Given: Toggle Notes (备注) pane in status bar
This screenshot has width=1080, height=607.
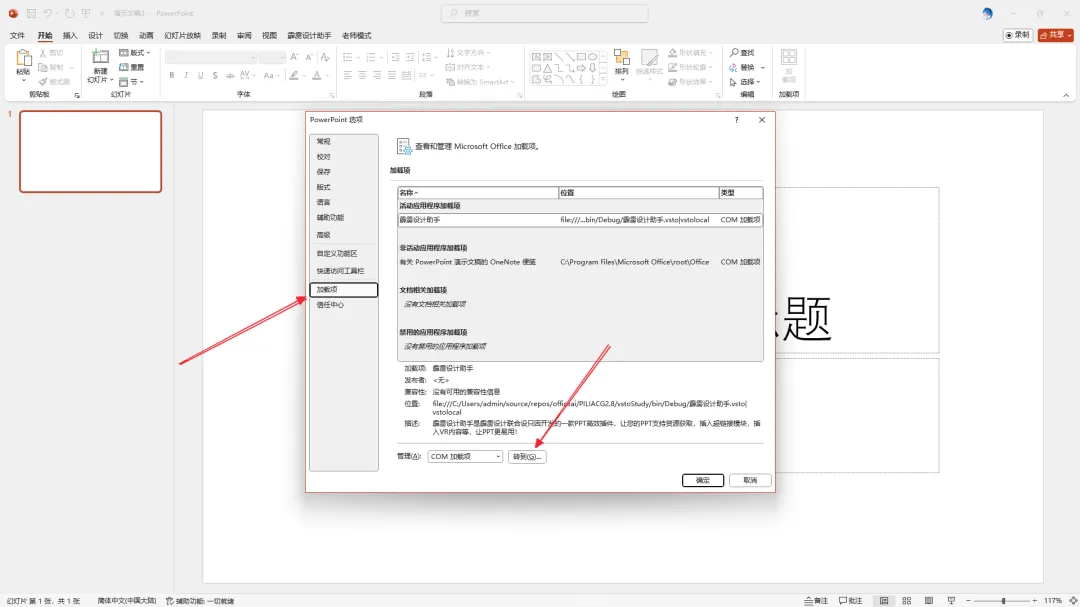Looking at the screenshot, I should pyautogui.click(x=816, y=601).
